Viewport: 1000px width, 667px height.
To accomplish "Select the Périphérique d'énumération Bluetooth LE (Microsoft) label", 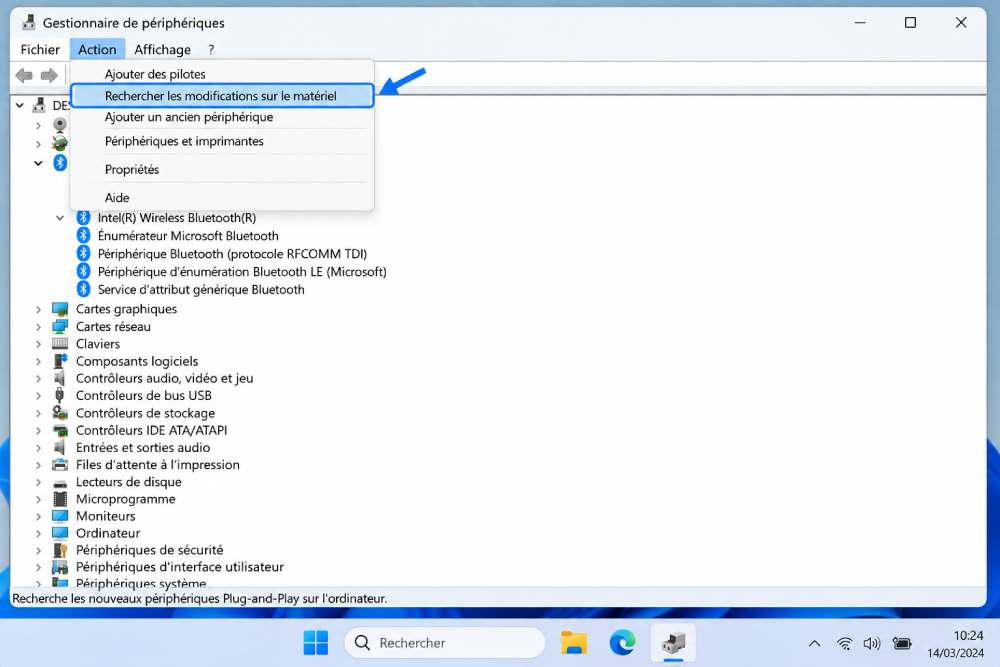I will tap(242, 272).
